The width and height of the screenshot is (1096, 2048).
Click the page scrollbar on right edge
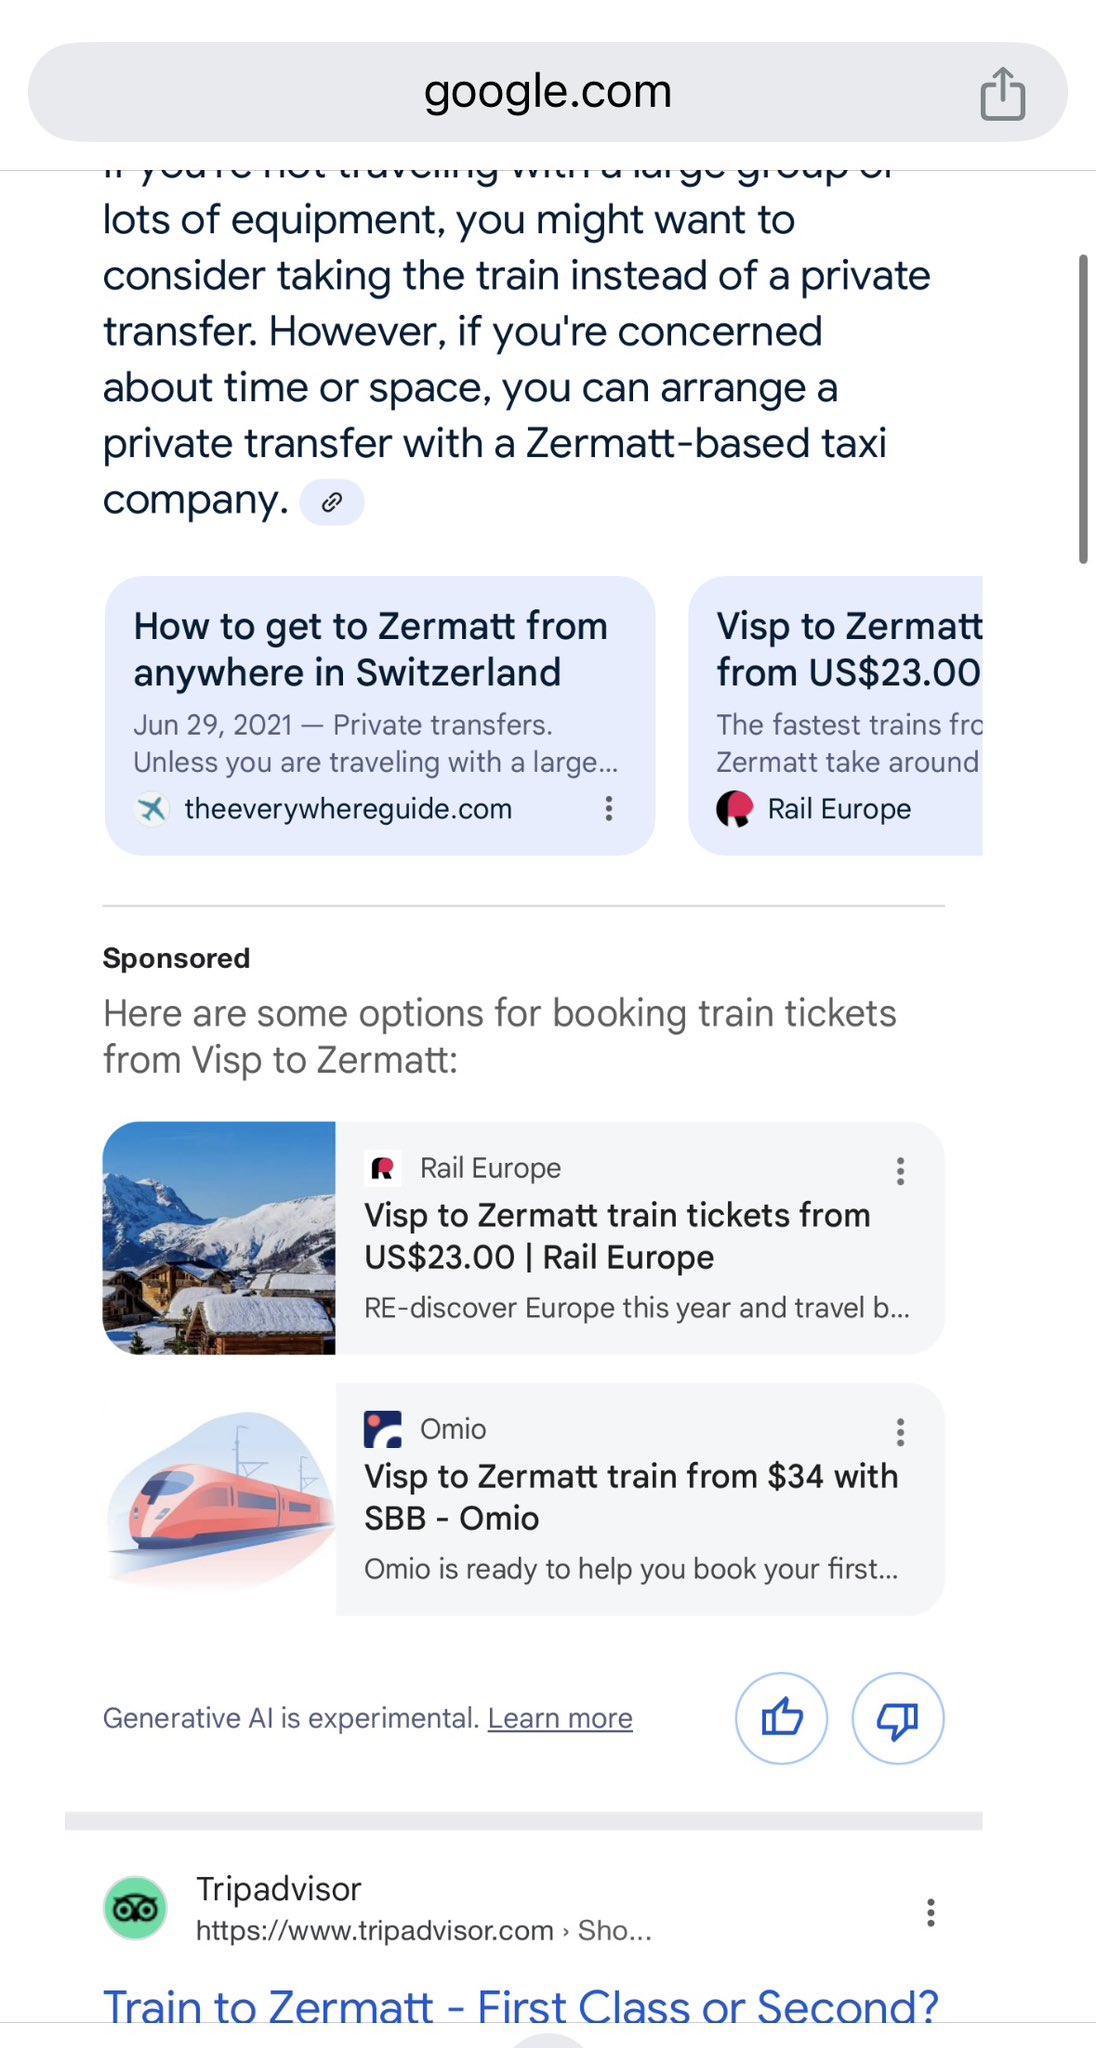pos(1082,410)
